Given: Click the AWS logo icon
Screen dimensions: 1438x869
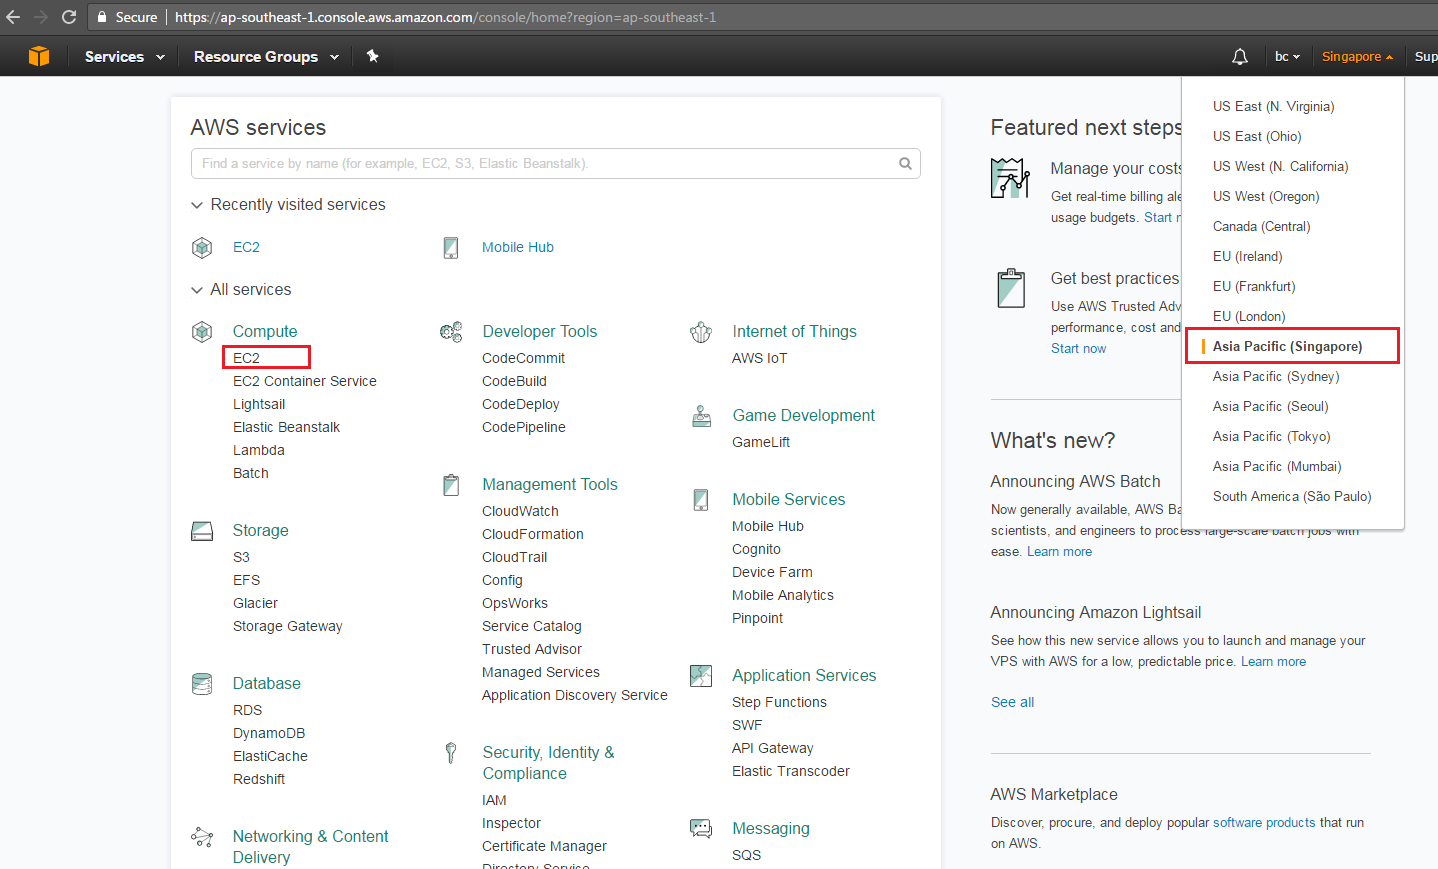Looking at the screenshot, I should click(x=38, y=56).
